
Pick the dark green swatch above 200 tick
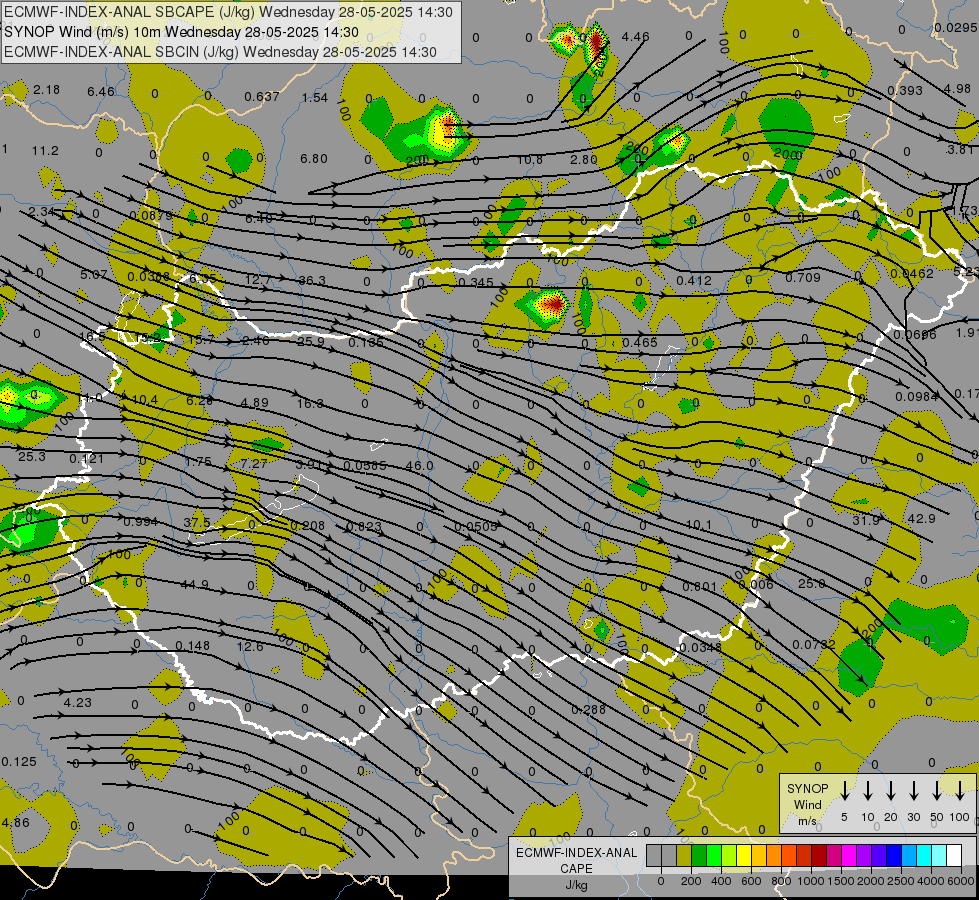tap(699, 855)
